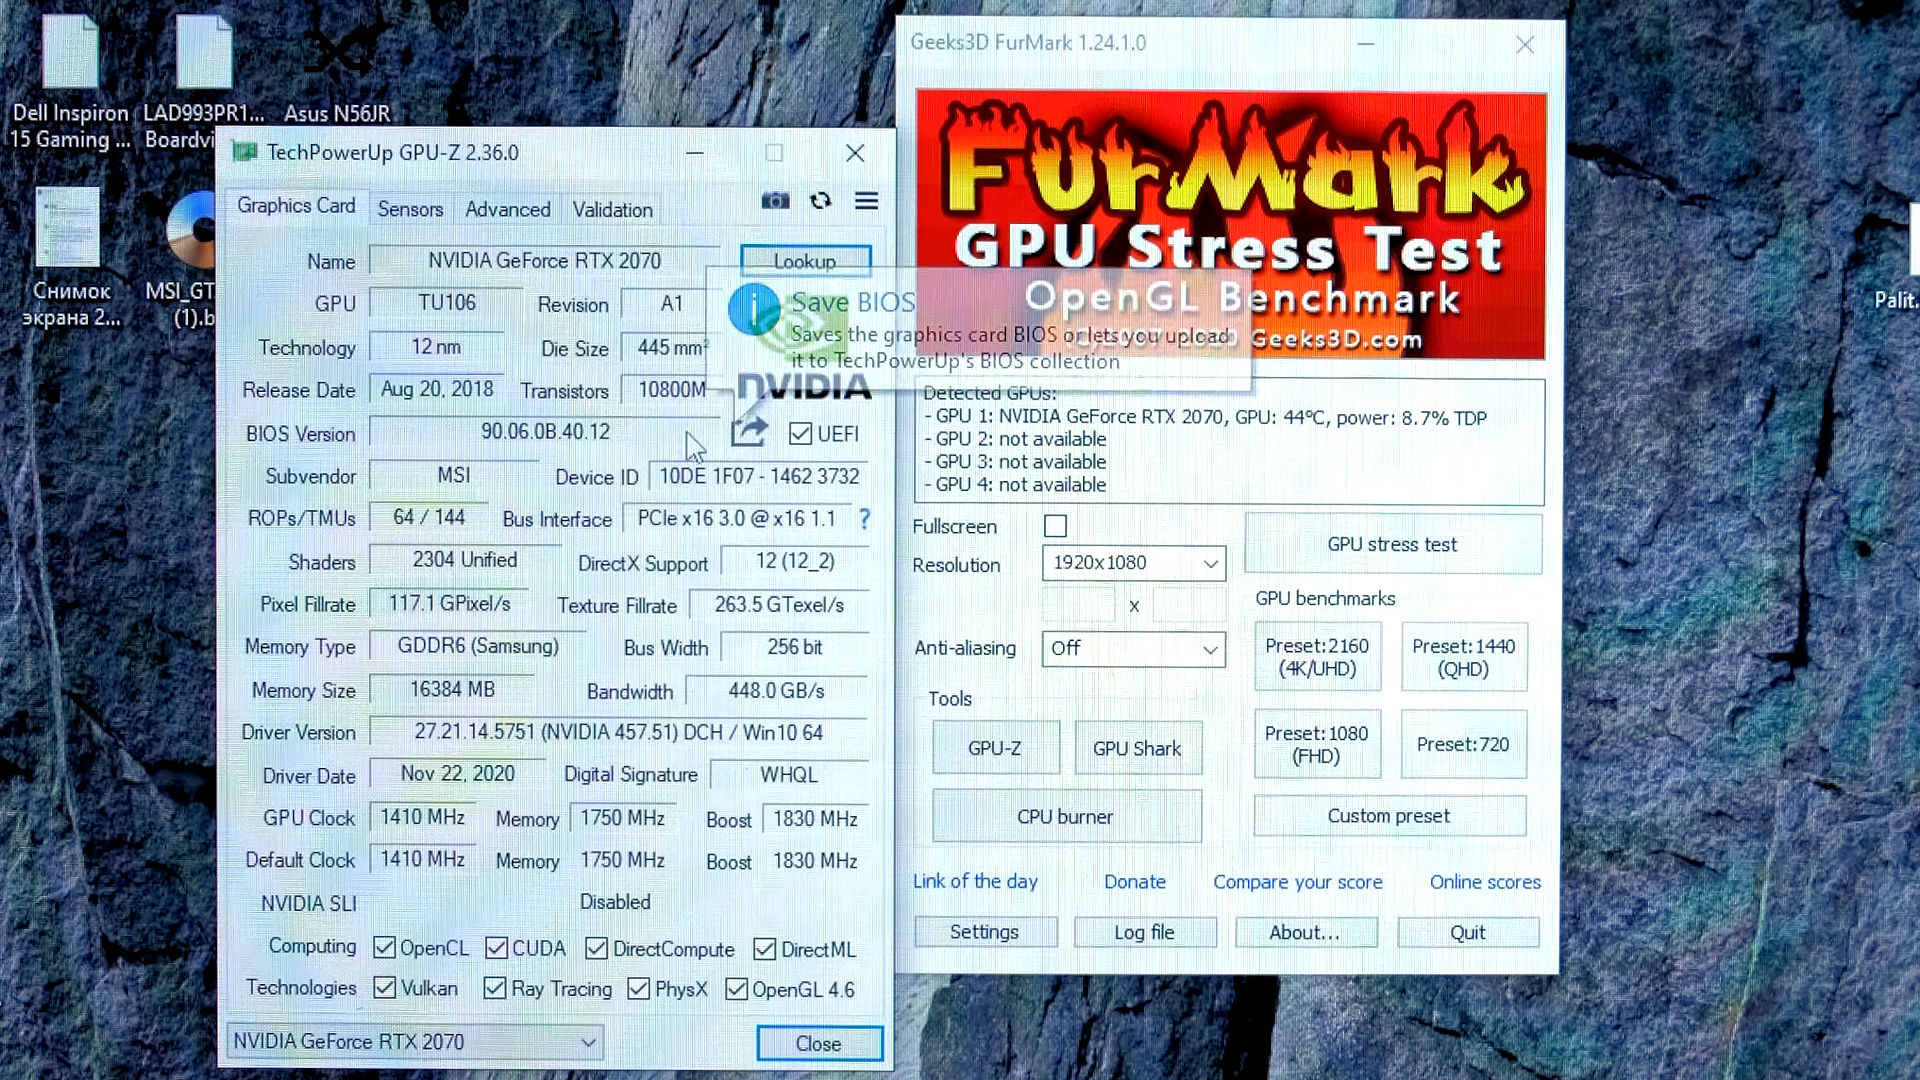Viewport: 1920px width, 1080px height.
Task: Toggle the UEFI checkbox
Action: [800, 433]
